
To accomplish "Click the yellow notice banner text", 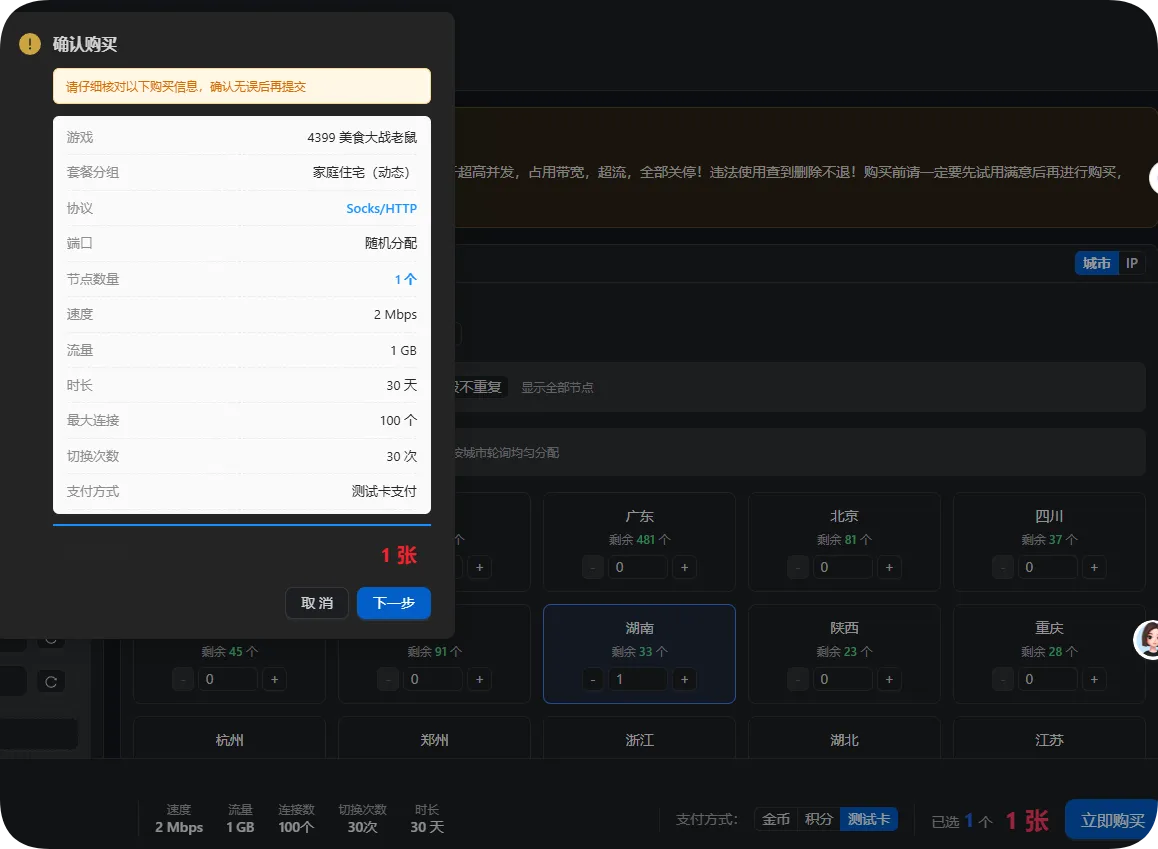I will pyautogui.click(x=185, y=86).
